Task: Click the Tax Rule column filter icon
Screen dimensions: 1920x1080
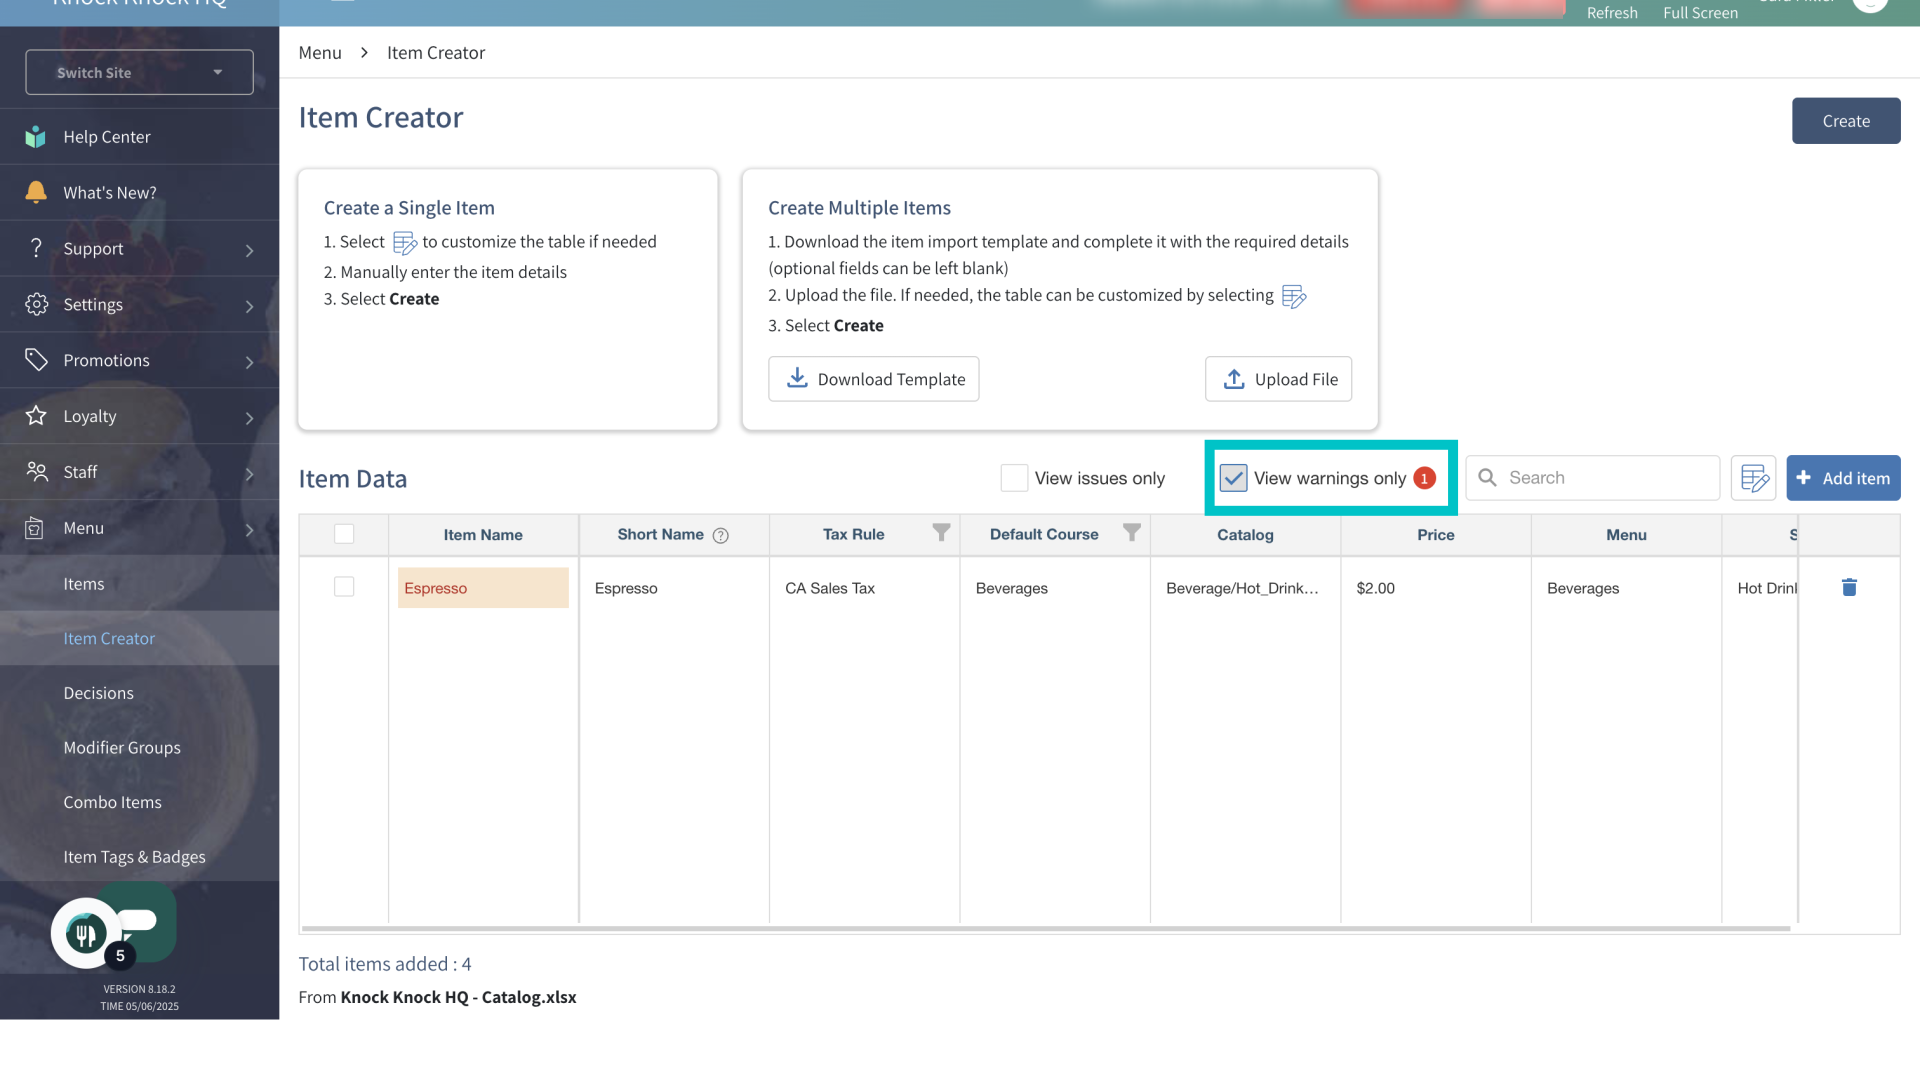Action: coord(941,533)
